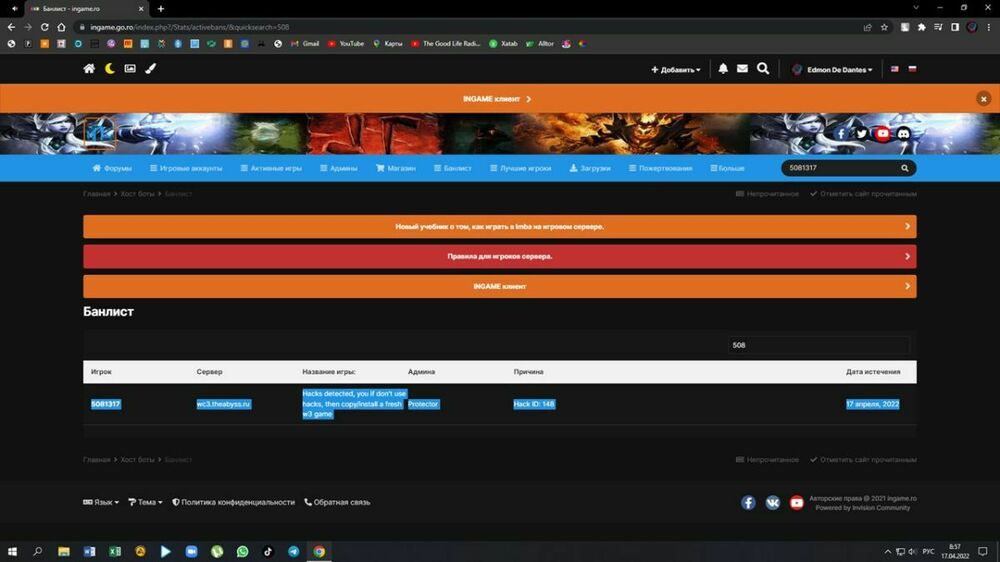The image size is (1000, 562).
Task: Open the Discord icon on the banner
Action: [904, 134]
